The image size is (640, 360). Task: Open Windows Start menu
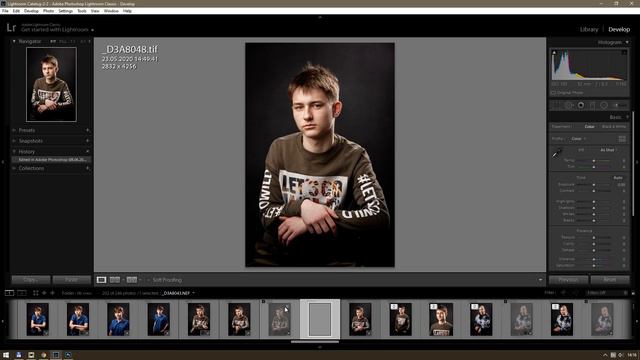(x=6, y=355)
